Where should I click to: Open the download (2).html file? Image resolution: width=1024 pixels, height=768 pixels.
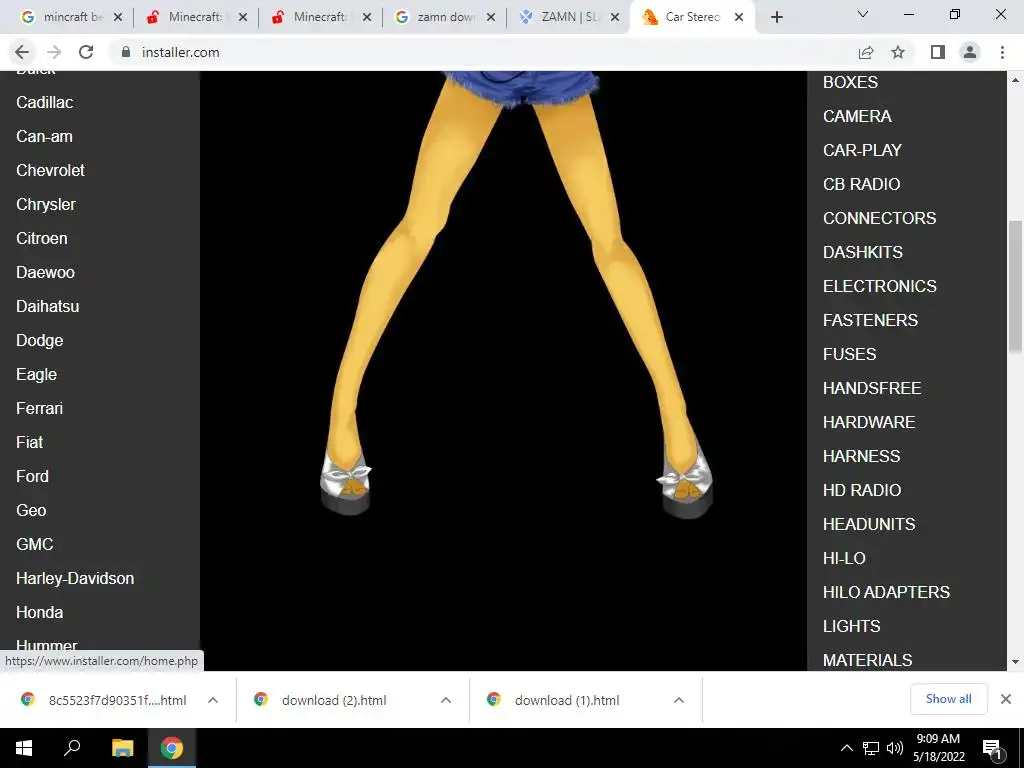(x=334, y=700)
